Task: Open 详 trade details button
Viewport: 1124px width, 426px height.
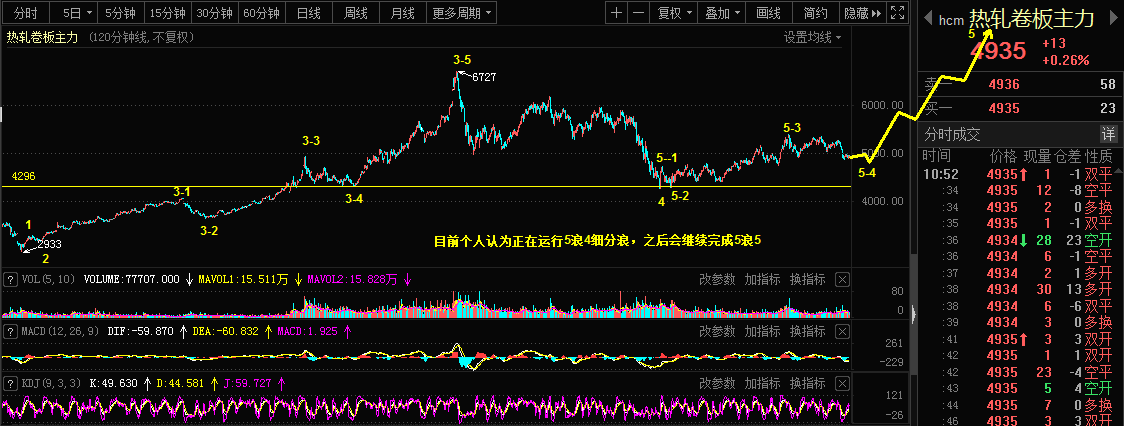Action: (x=1108, y=134)
